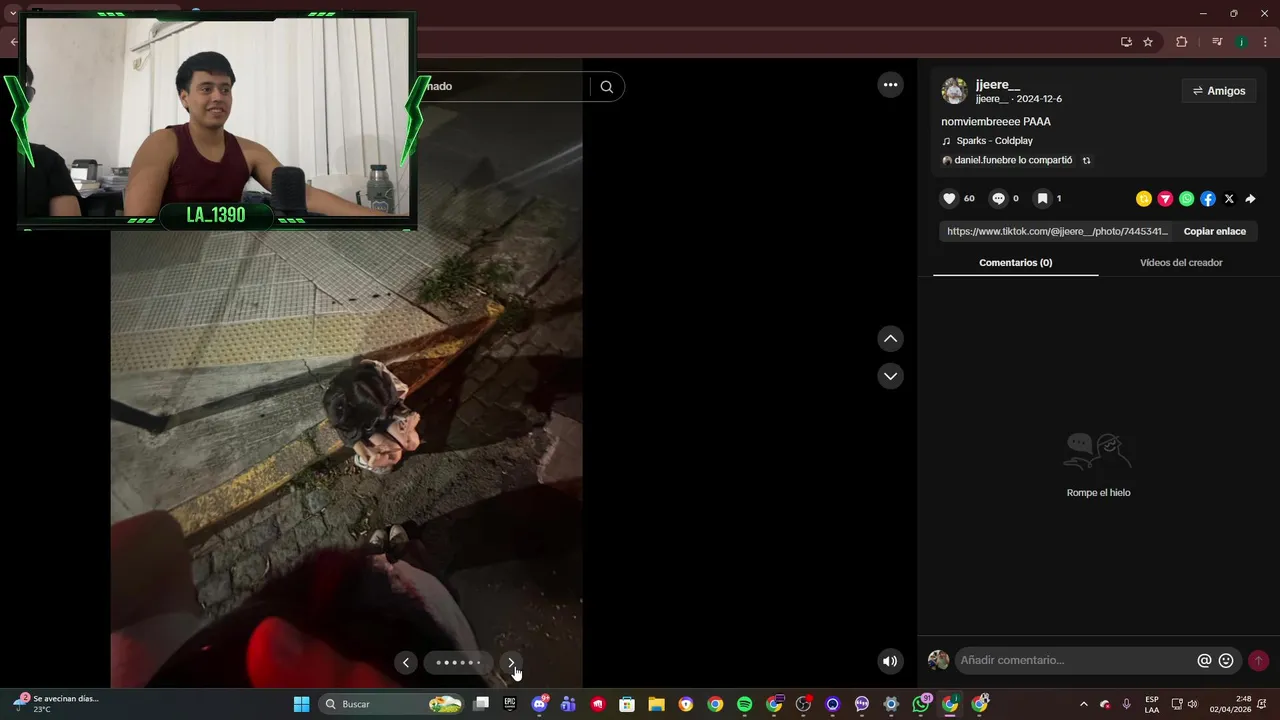
Task: Select the Comentarios (0) tab
Action: coord(1015,263)
